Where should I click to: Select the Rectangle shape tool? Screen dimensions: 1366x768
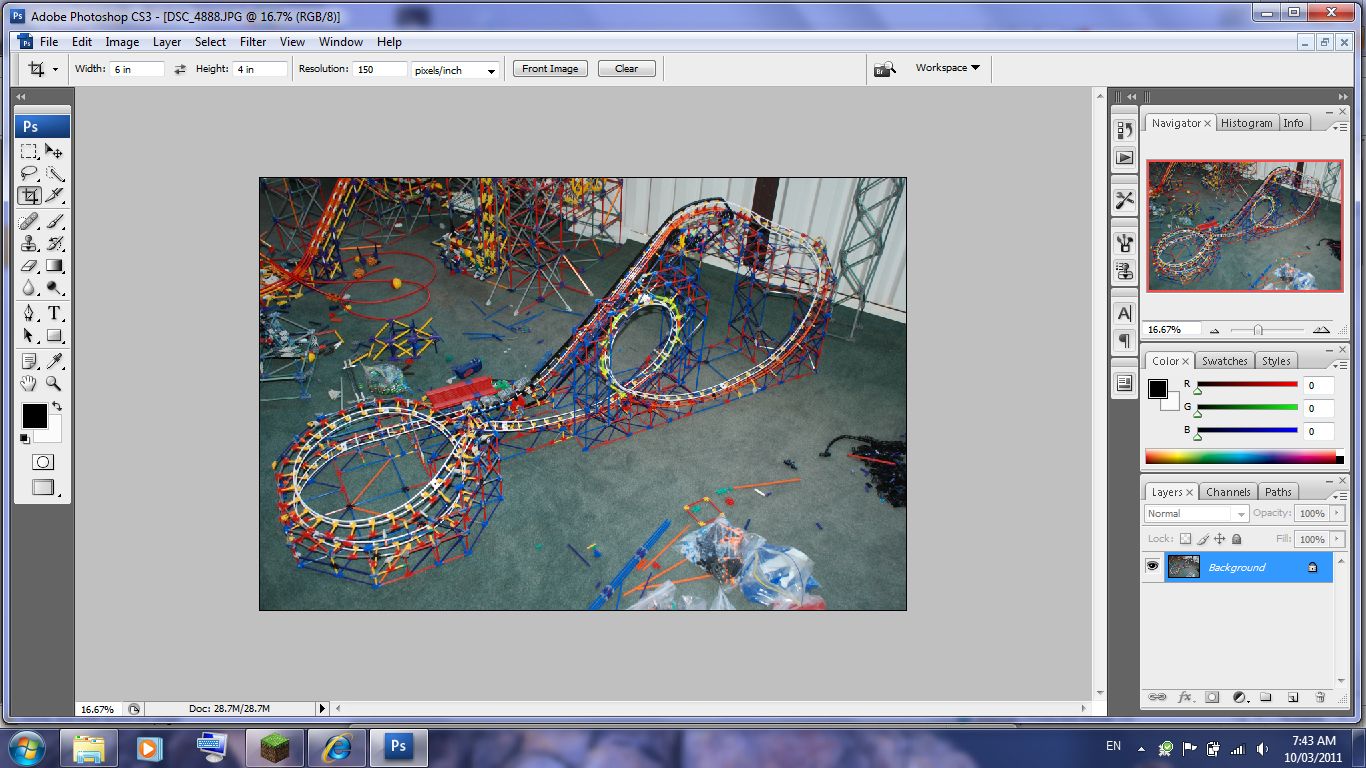point(54,336)
